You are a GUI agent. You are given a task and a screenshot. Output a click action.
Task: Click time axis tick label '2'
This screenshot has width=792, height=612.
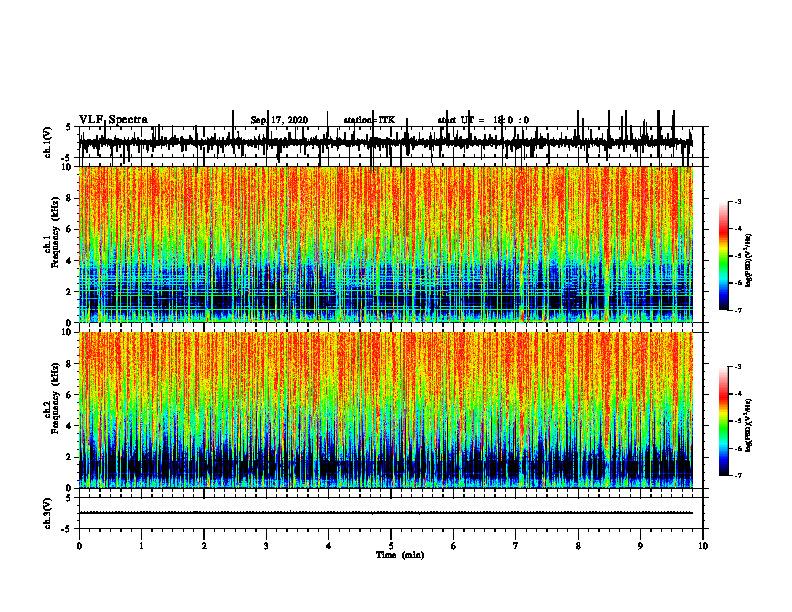coord(204,546)
